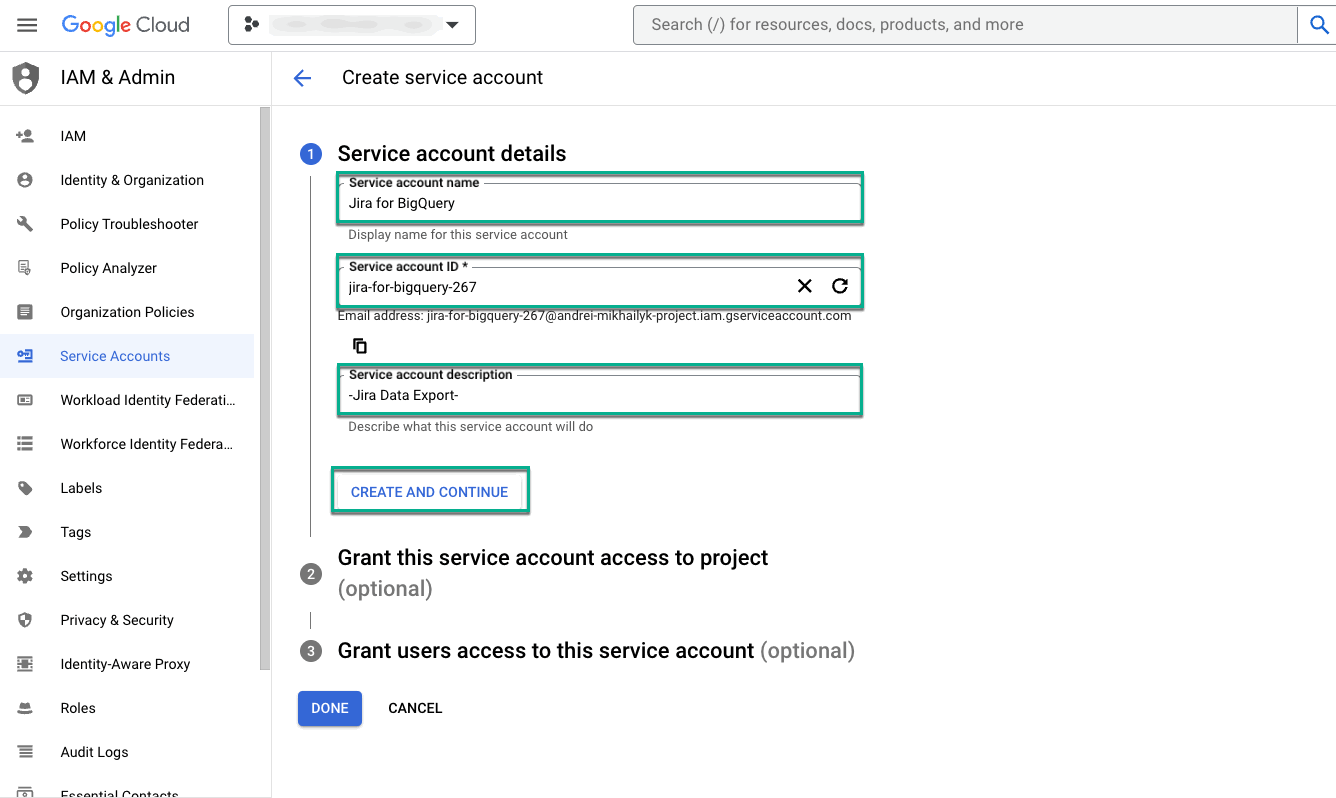
Task: Click the blue Done button
Action: coord(329,708)
